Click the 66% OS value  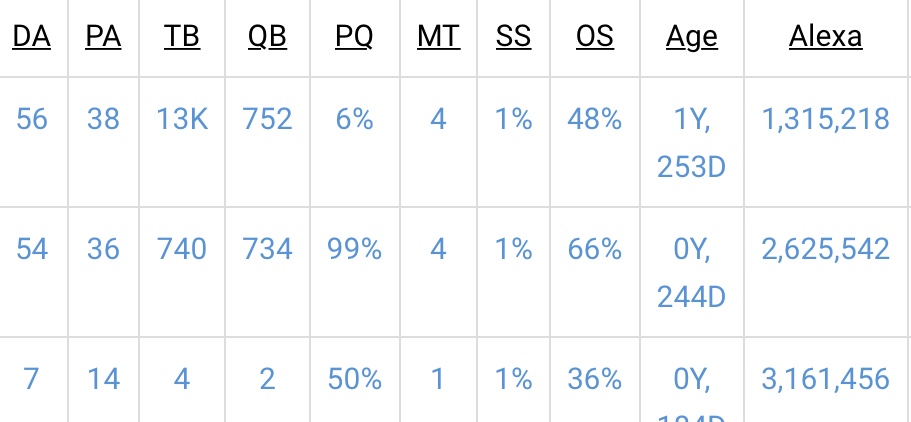[595, 249]
